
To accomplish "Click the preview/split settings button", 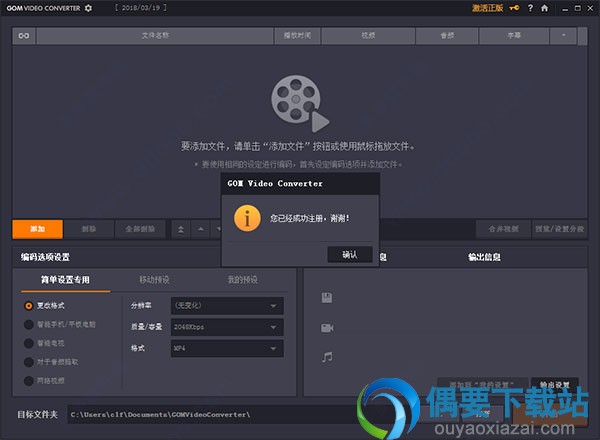I will (x=559, y=229).
